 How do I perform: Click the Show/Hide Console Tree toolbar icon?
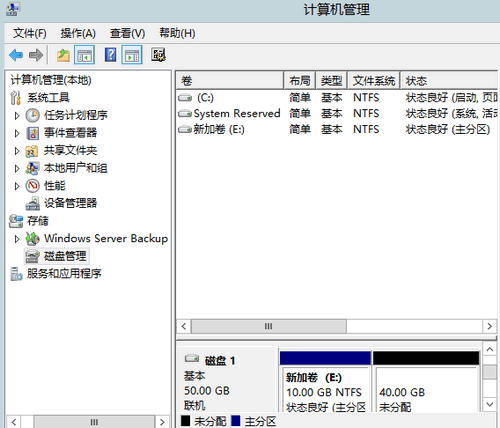click(x=84, y=55)
